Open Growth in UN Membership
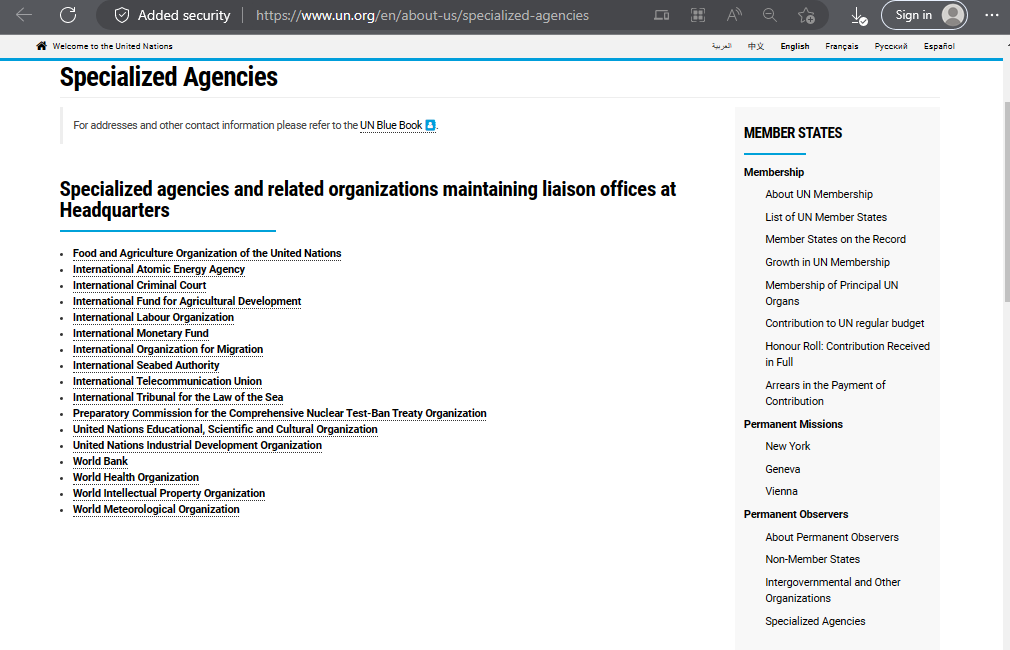1010x650 pixels. click(827, 262)
